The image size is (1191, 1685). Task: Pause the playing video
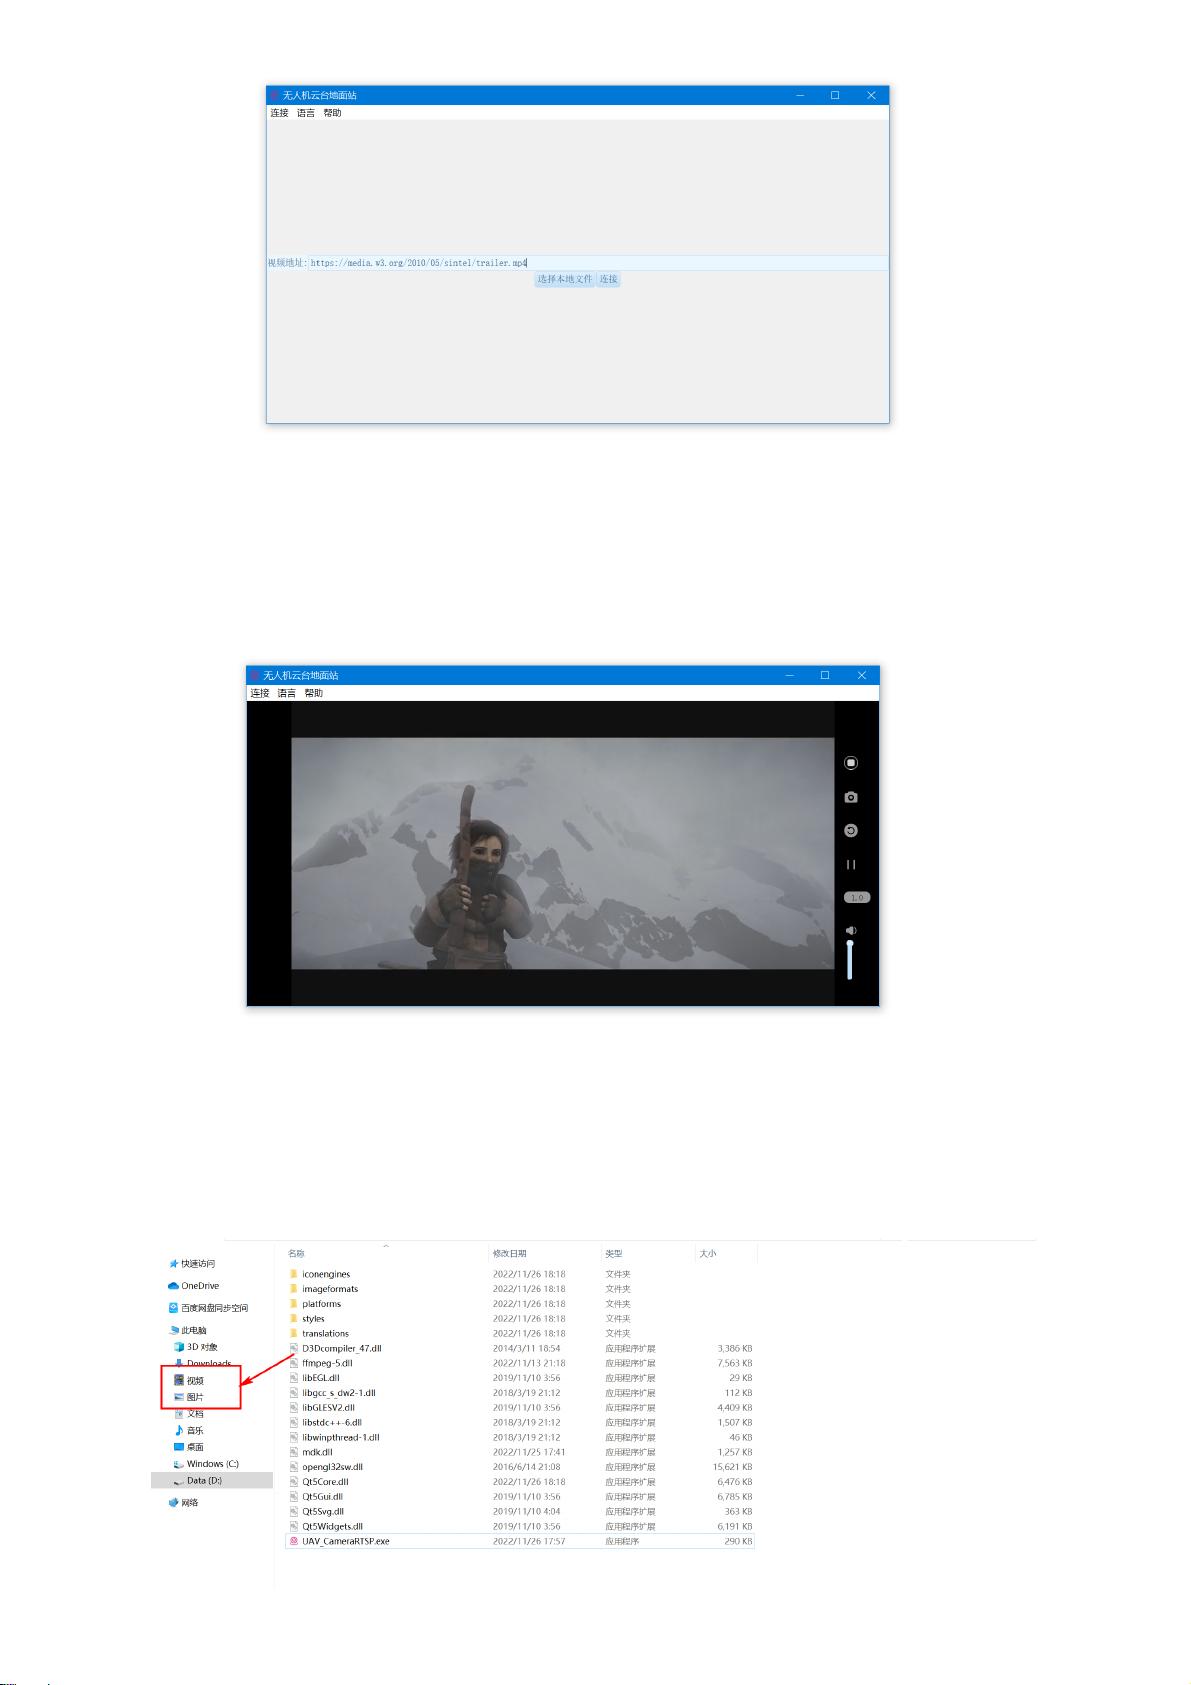click(851, 864)
